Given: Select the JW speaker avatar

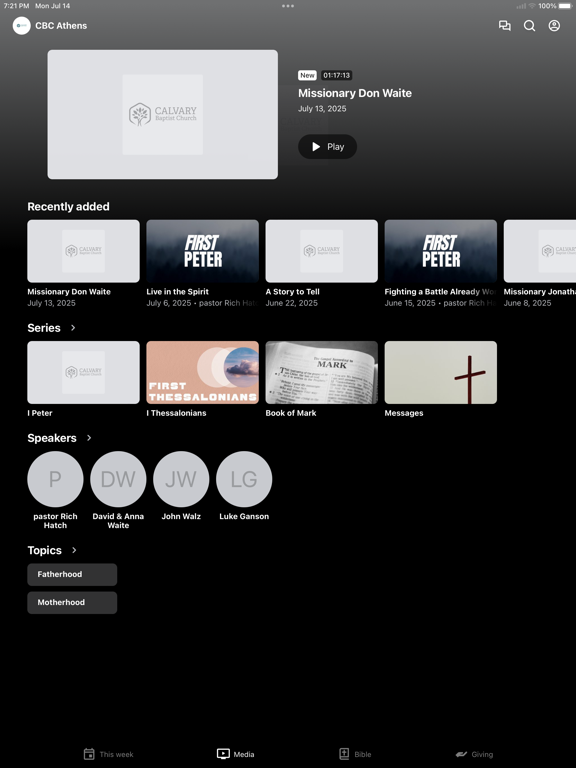Looking at the screenshot, I should 181,479.
